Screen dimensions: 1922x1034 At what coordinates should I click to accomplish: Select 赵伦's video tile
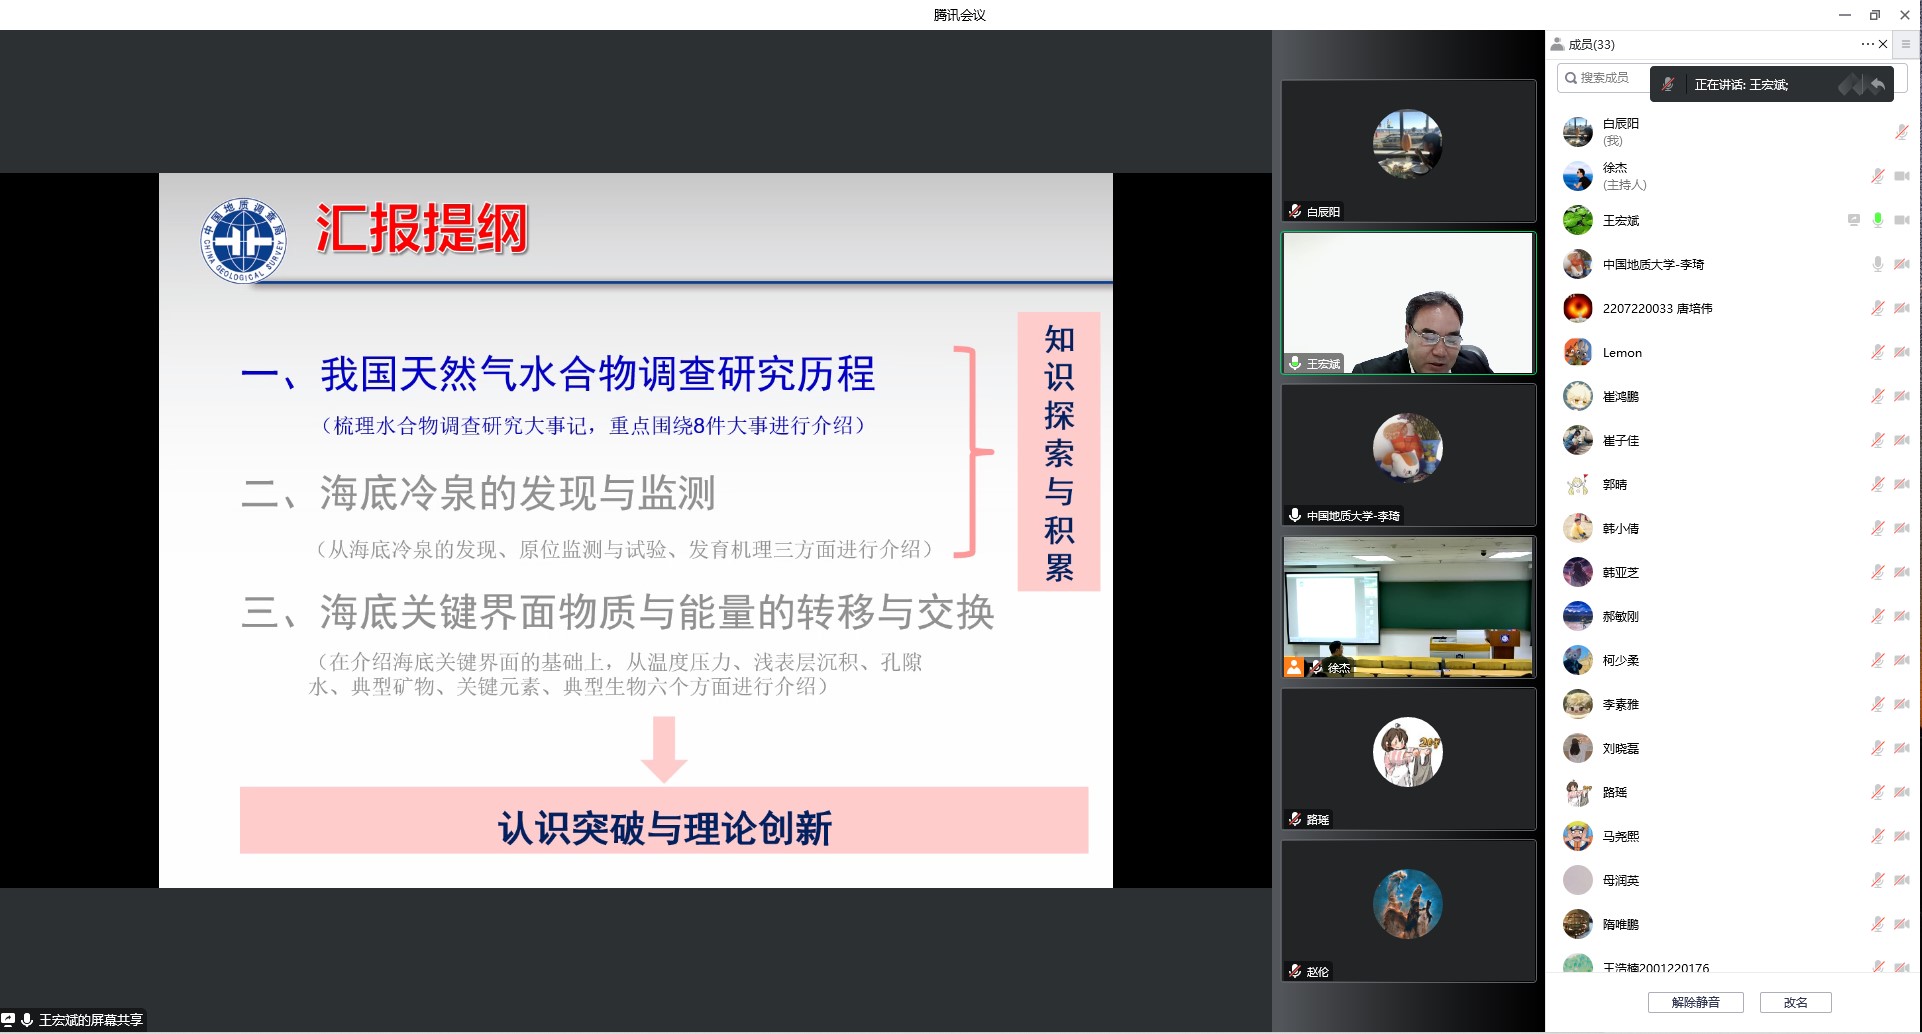1408,911
